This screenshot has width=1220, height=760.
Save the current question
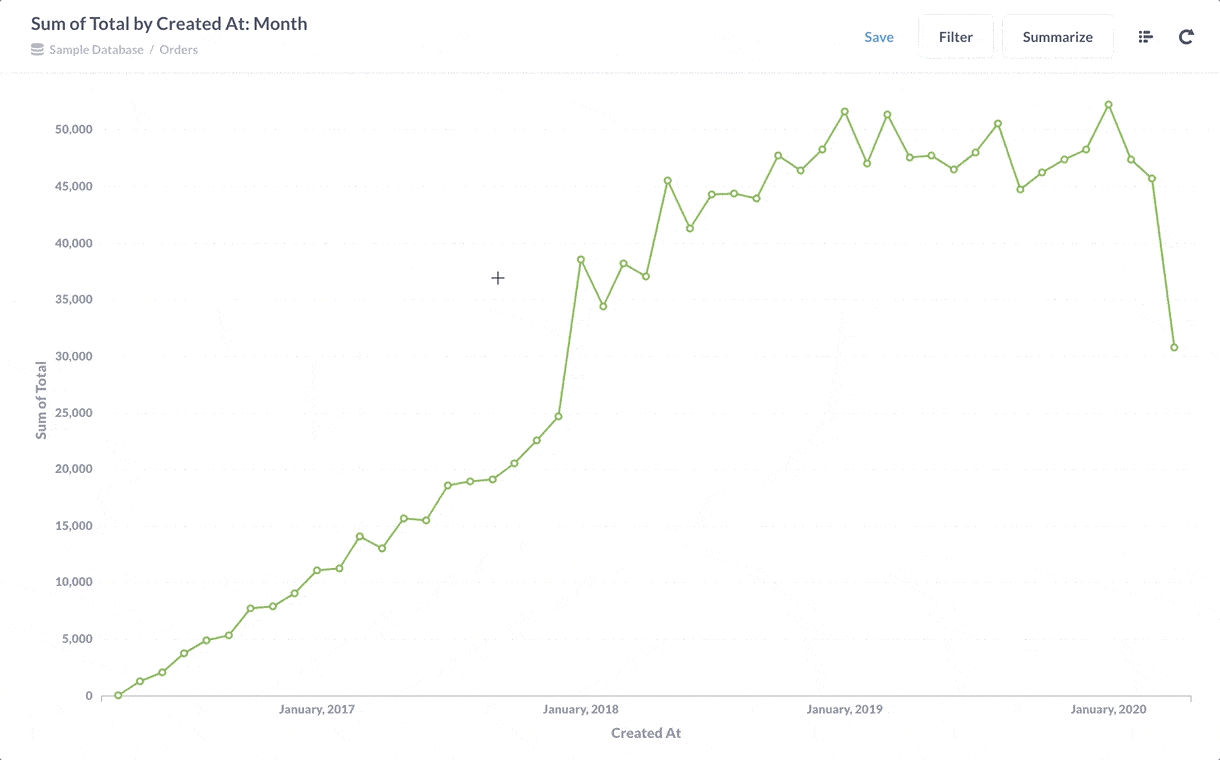[x=879, y=37]
